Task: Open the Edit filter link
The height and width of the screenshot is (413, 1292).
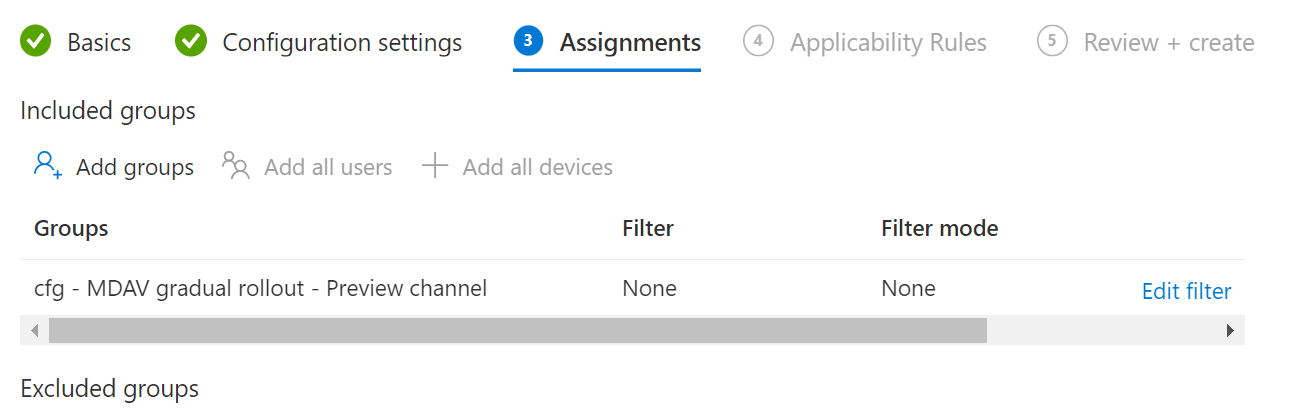Action: coord(1186,291)
